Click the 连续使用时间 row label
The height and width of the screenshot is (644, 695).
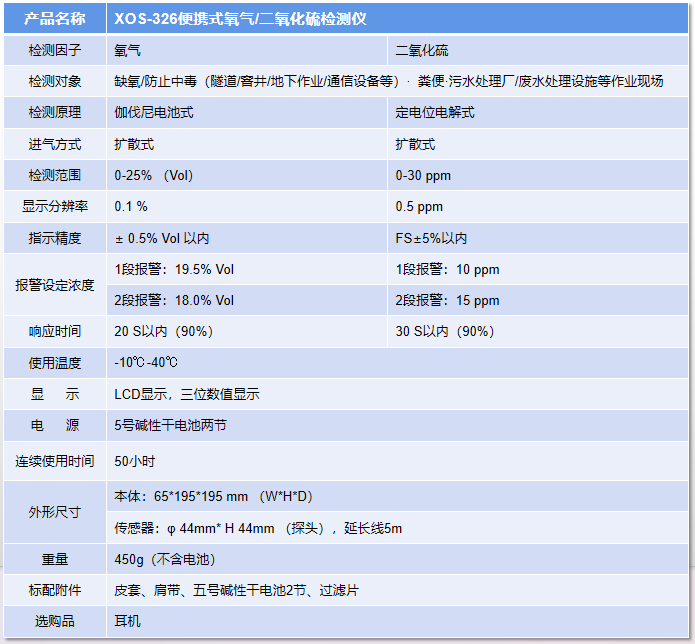click(x=55, y=461)
